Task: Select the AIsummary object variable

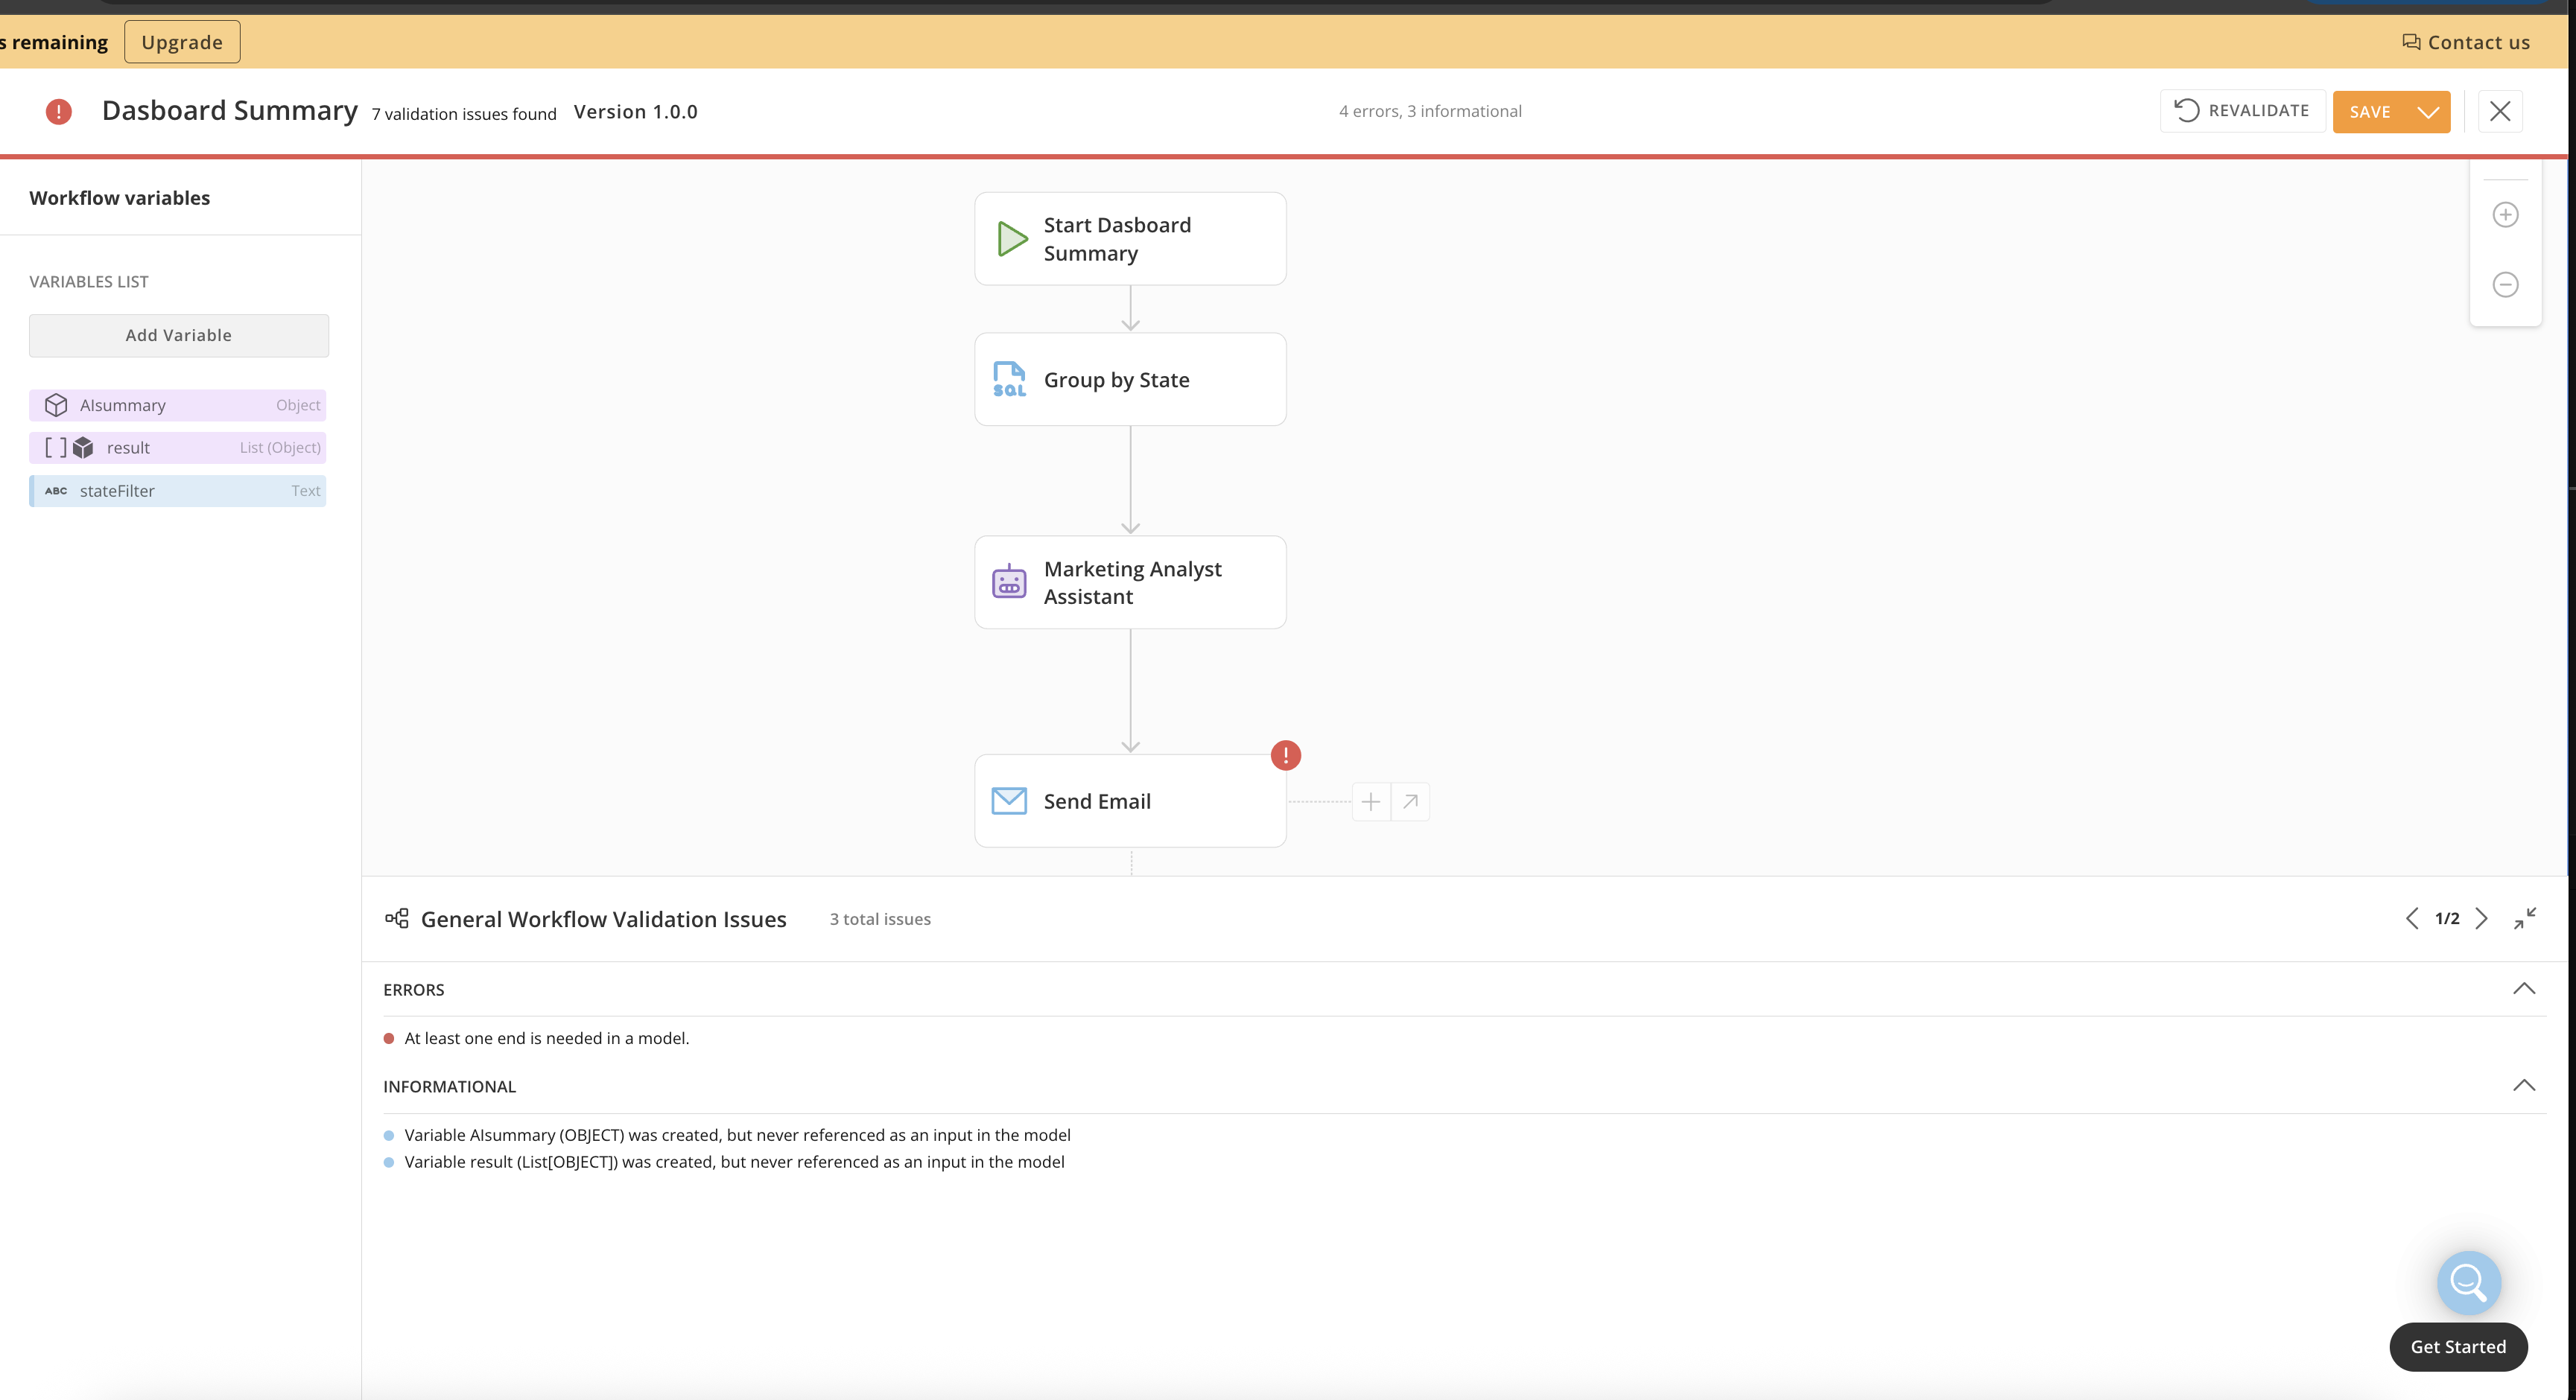Action: coord(178,405)
